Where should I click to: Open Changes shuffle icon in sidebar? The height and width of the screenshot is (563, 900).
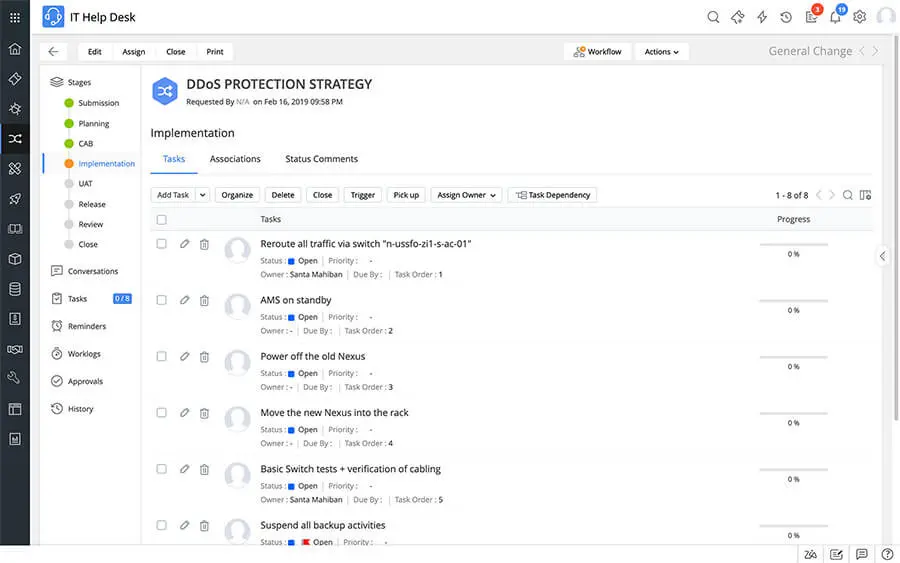click(x=15, y=138)
